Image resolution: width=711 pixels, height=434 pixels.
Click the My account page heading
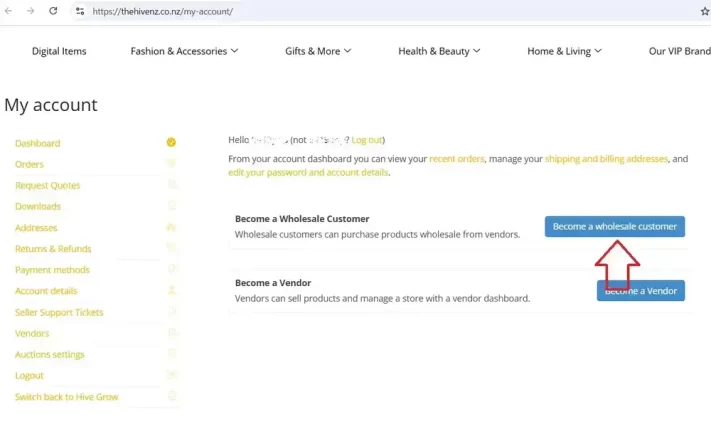(51, 105)
